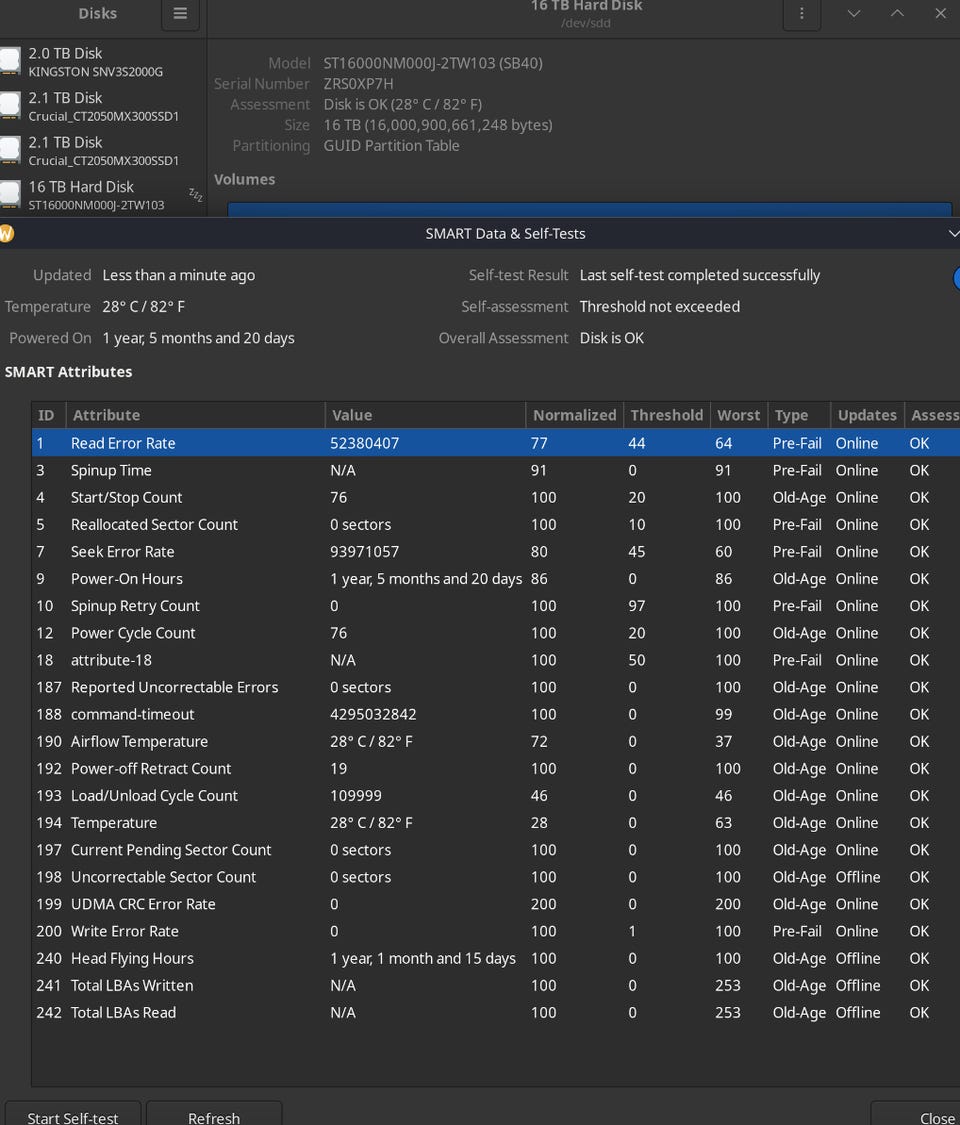The image size is (960, 1125).
Task: Select the Total LBAs Read row
Action: pos(496,1012)
